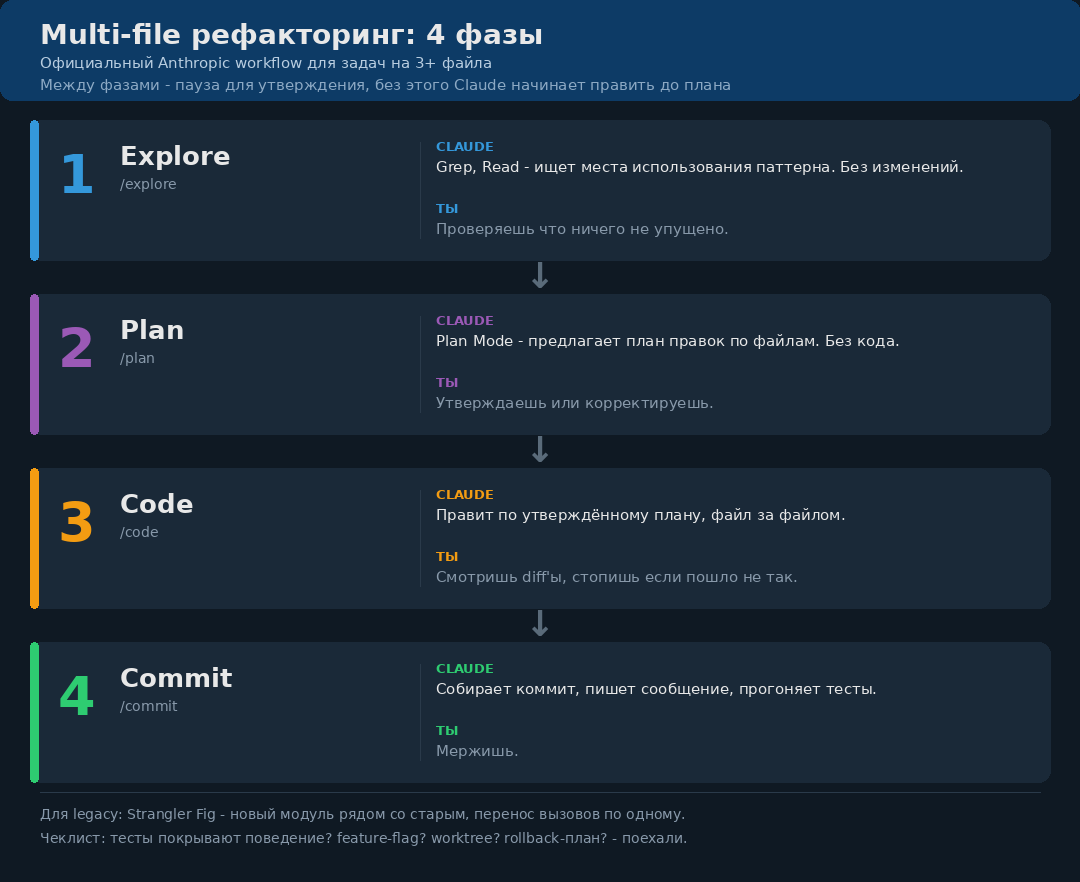Click the "/commit" command text
Image resolution: width=1080 pixels, height=882 pixels.
(x=149, y=706)
